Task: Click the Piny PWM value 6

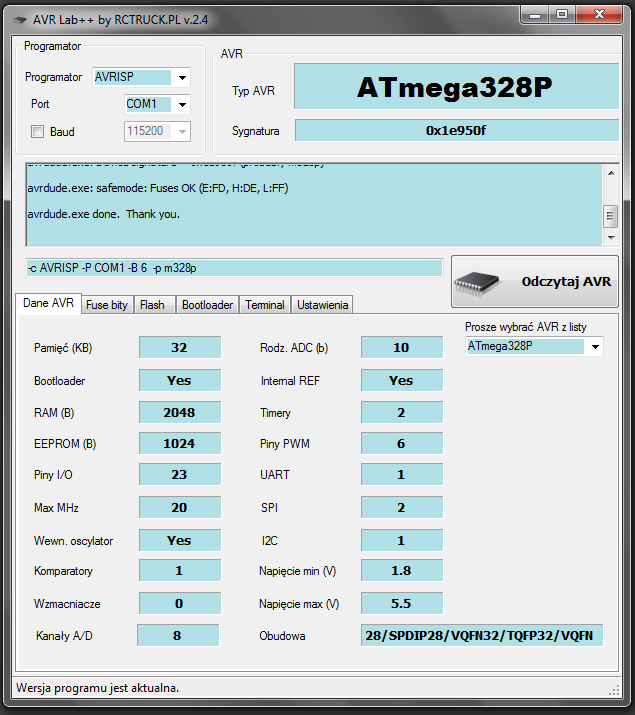Action: tap(402, 443)
